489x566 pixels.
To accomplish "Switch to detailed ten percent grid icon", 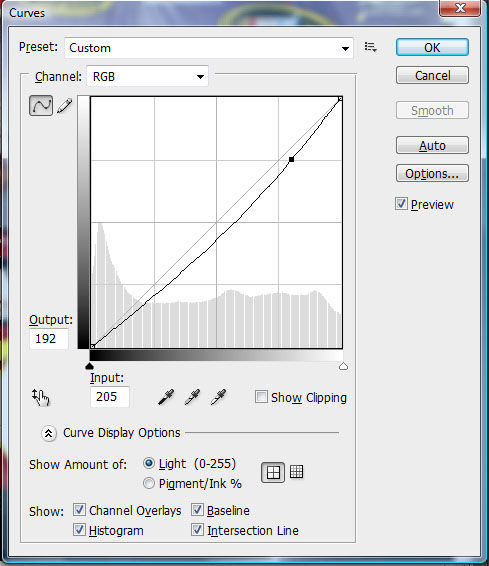I will [297, 471].
